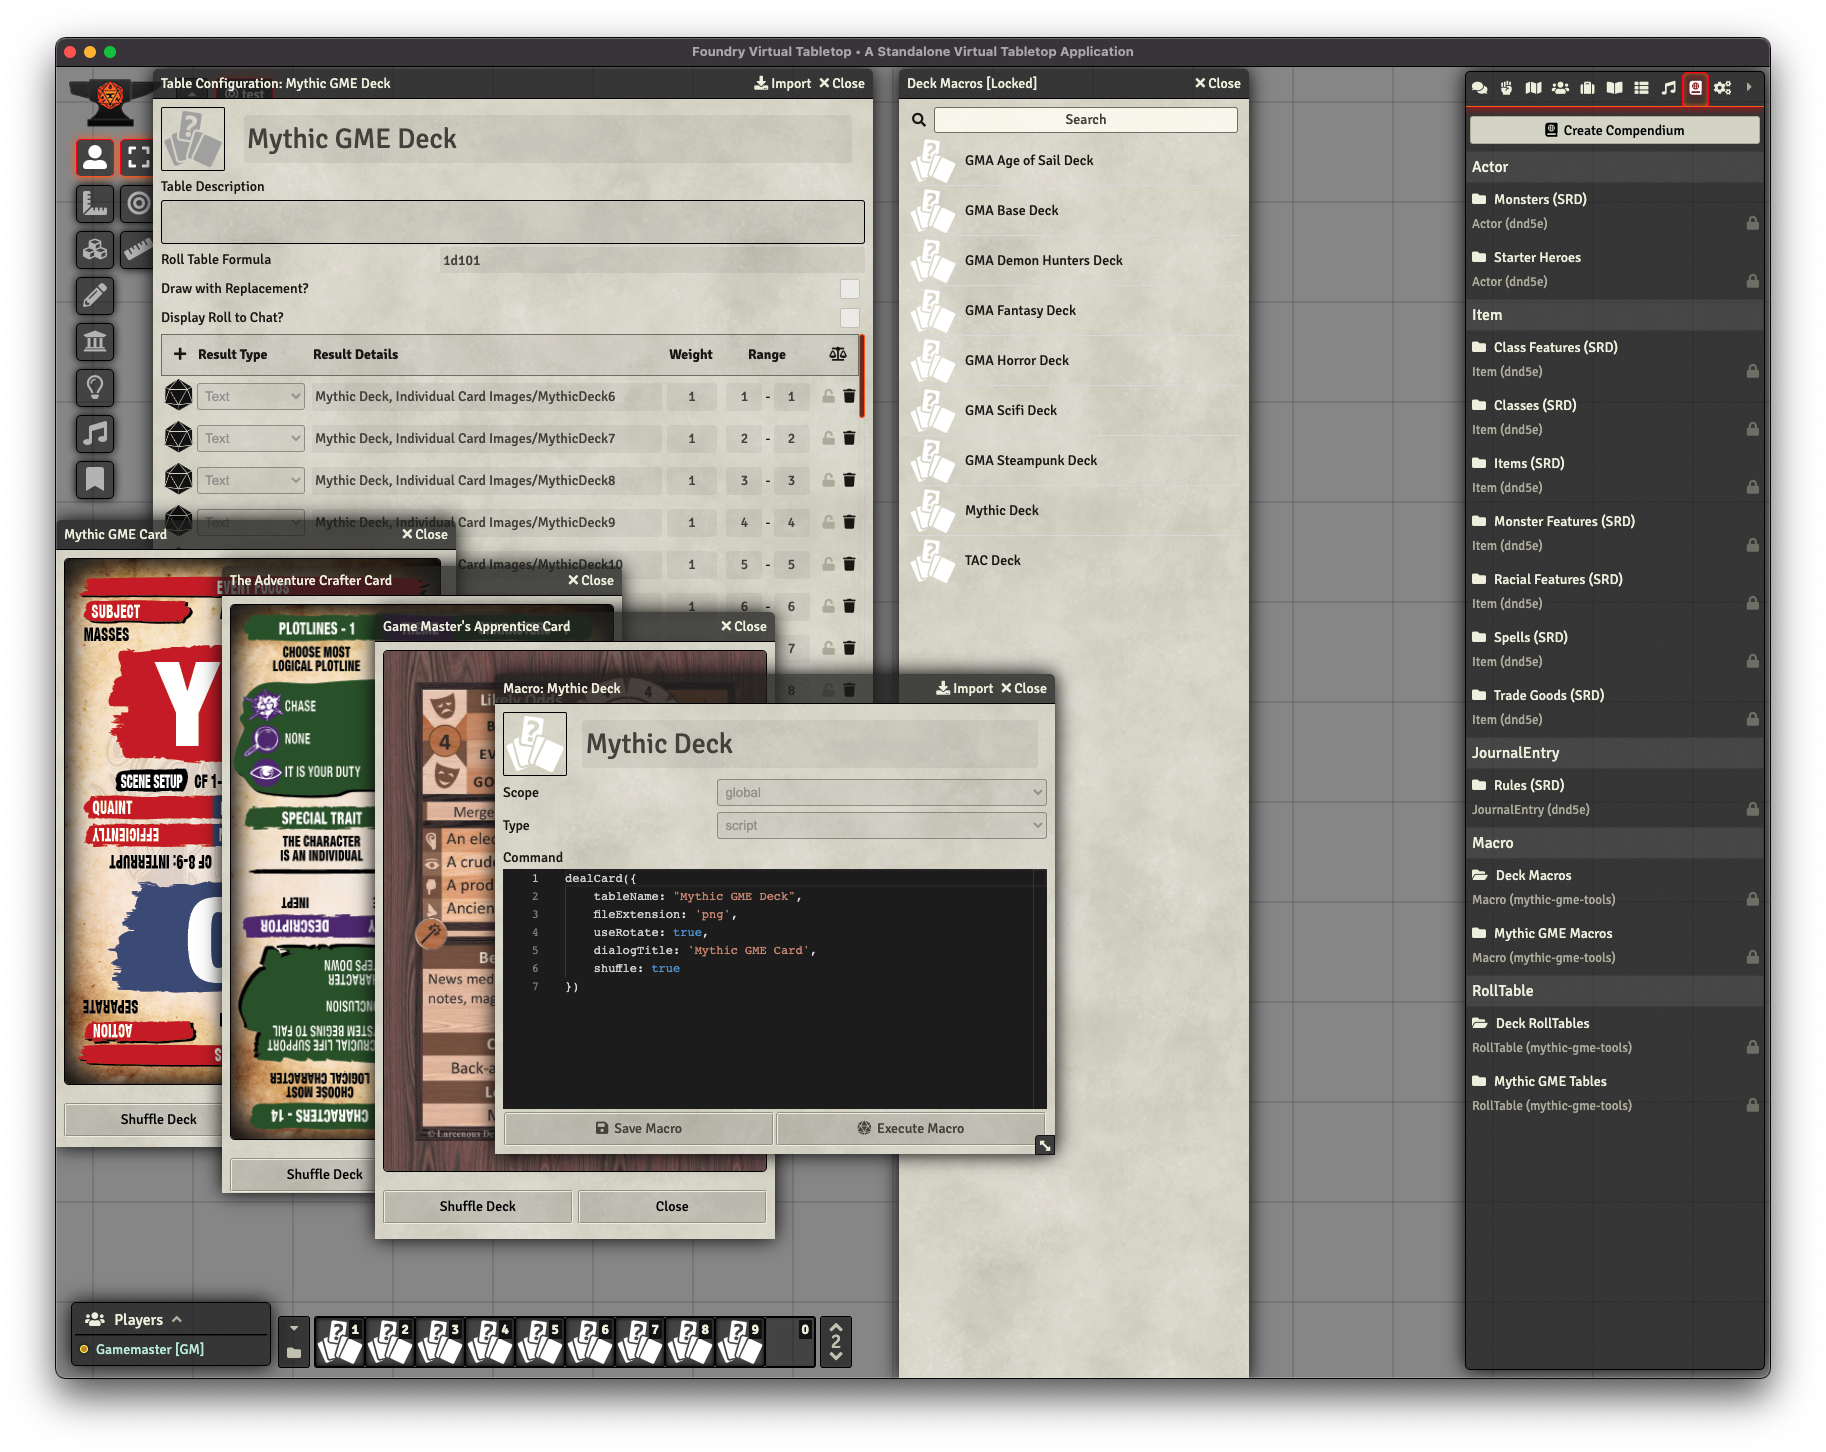Toggle lock on Mythic GME Tables compendium
This screenshot has width=1826, height=1452.
click(1753, 1105)
